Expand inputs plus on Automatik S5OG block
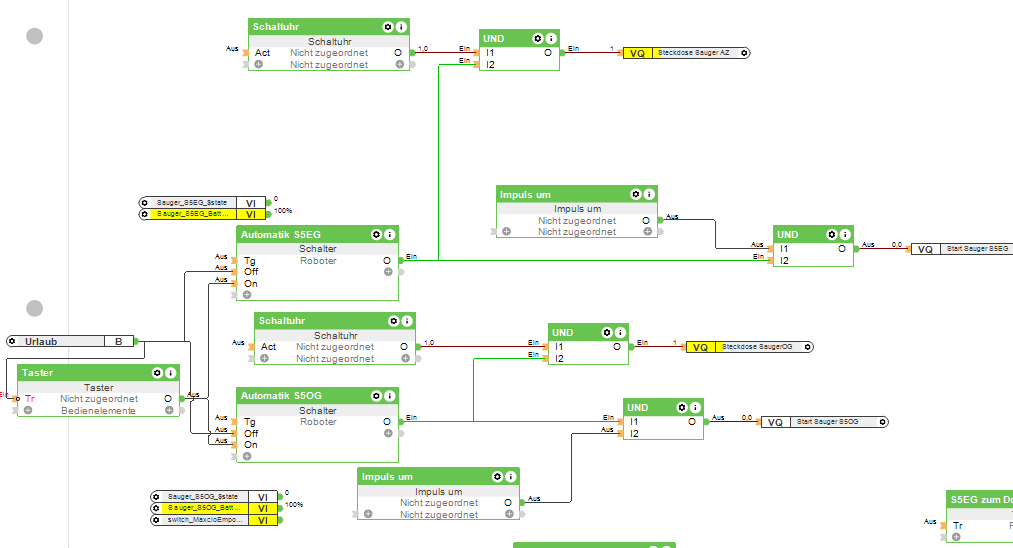 [247, 456]
